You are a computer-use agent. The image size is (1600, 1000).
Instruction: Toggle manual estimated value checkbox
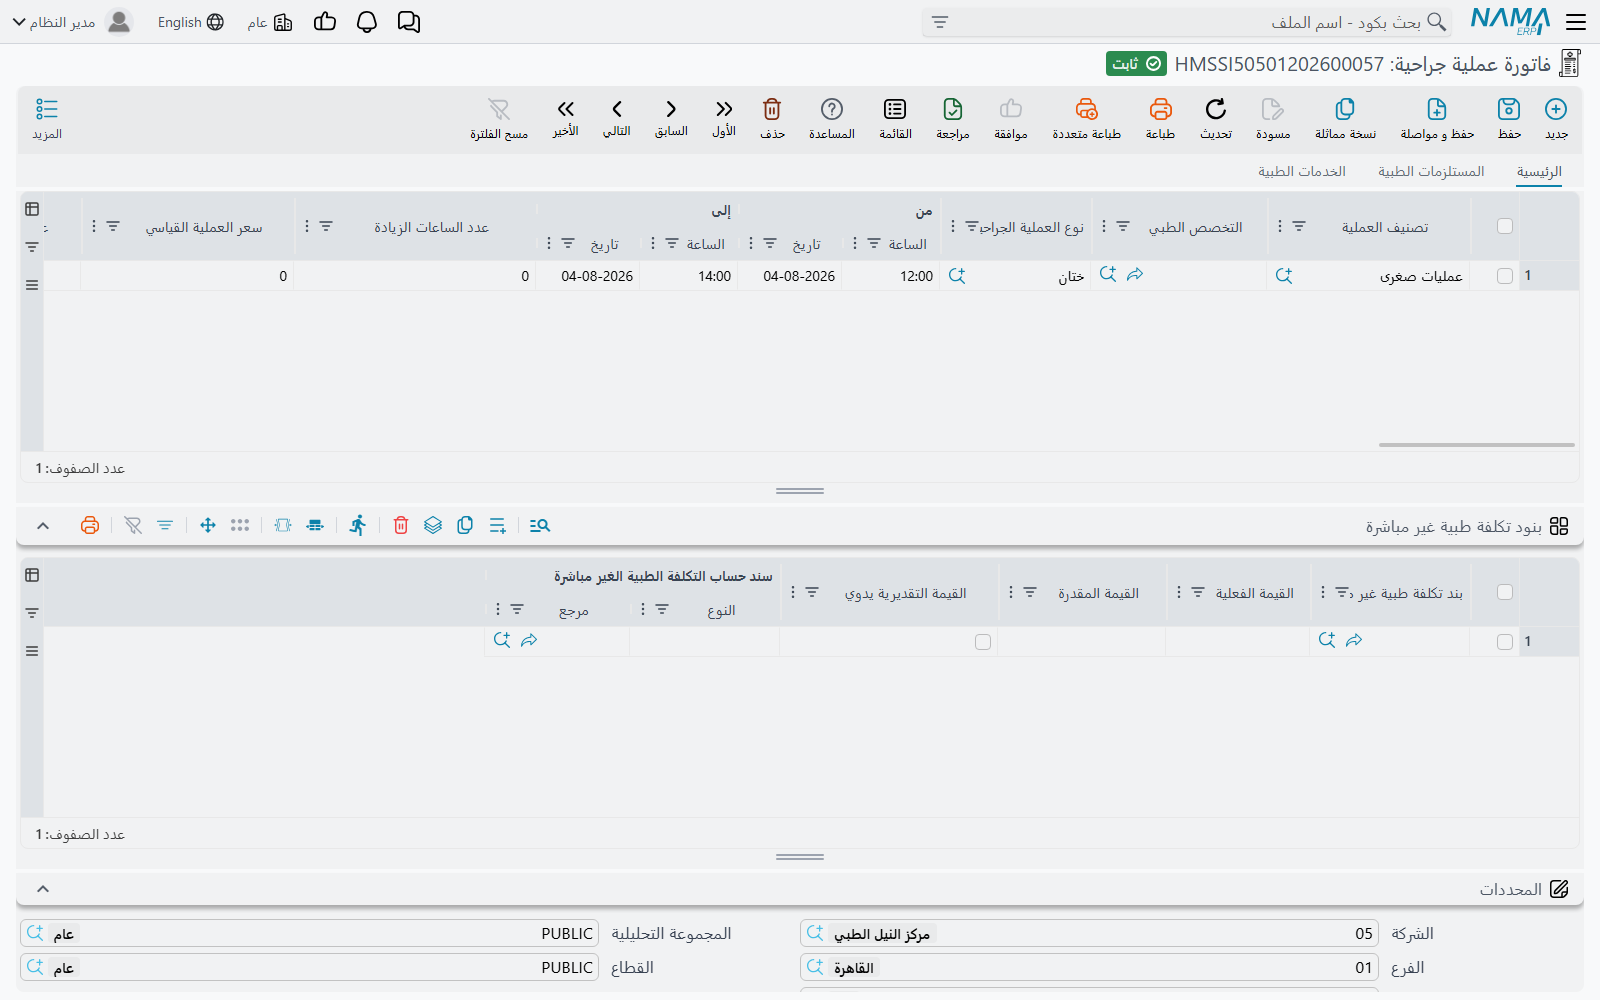coord(983,642)
